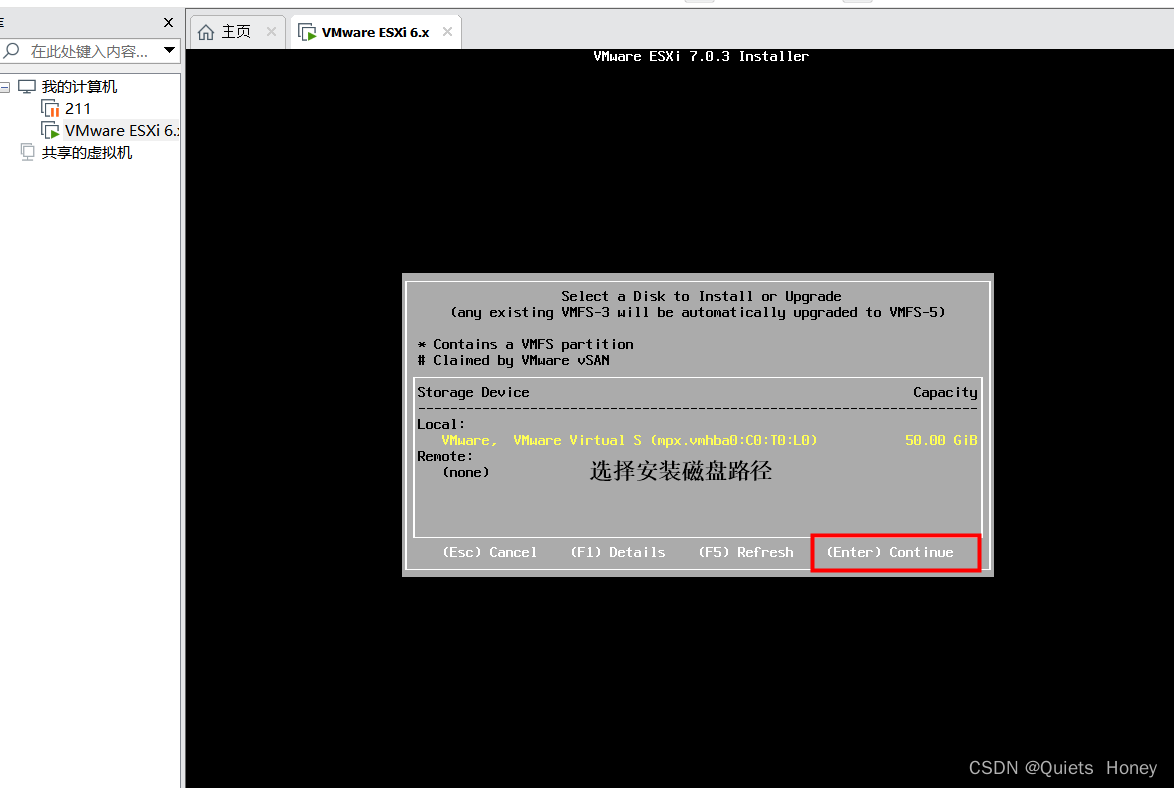Click the magnifier search icon
Screen dimensions: 1174x788
[12, 51]
